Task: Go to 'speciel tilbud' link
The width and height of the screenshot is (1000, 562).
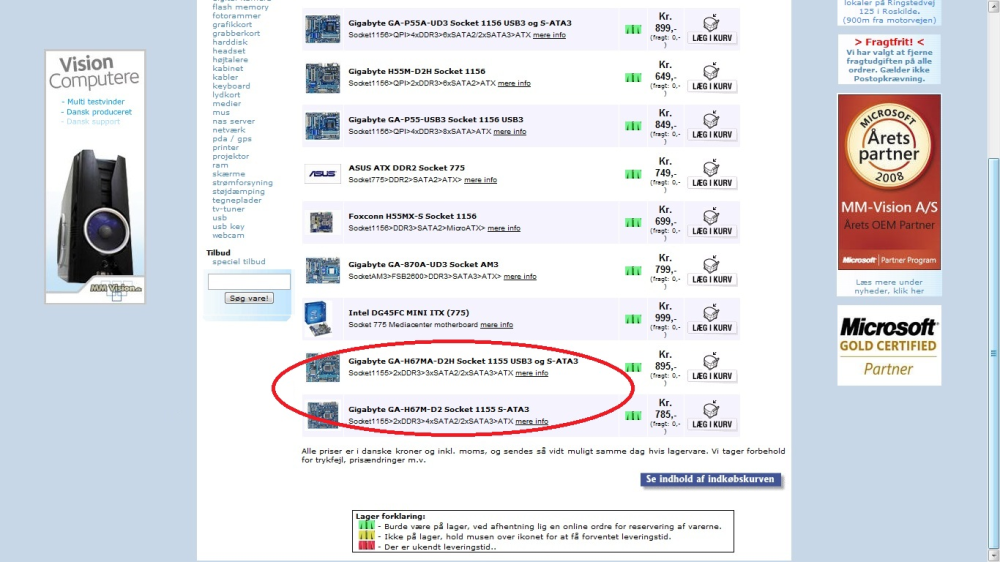Action: (x=239, y=262)
